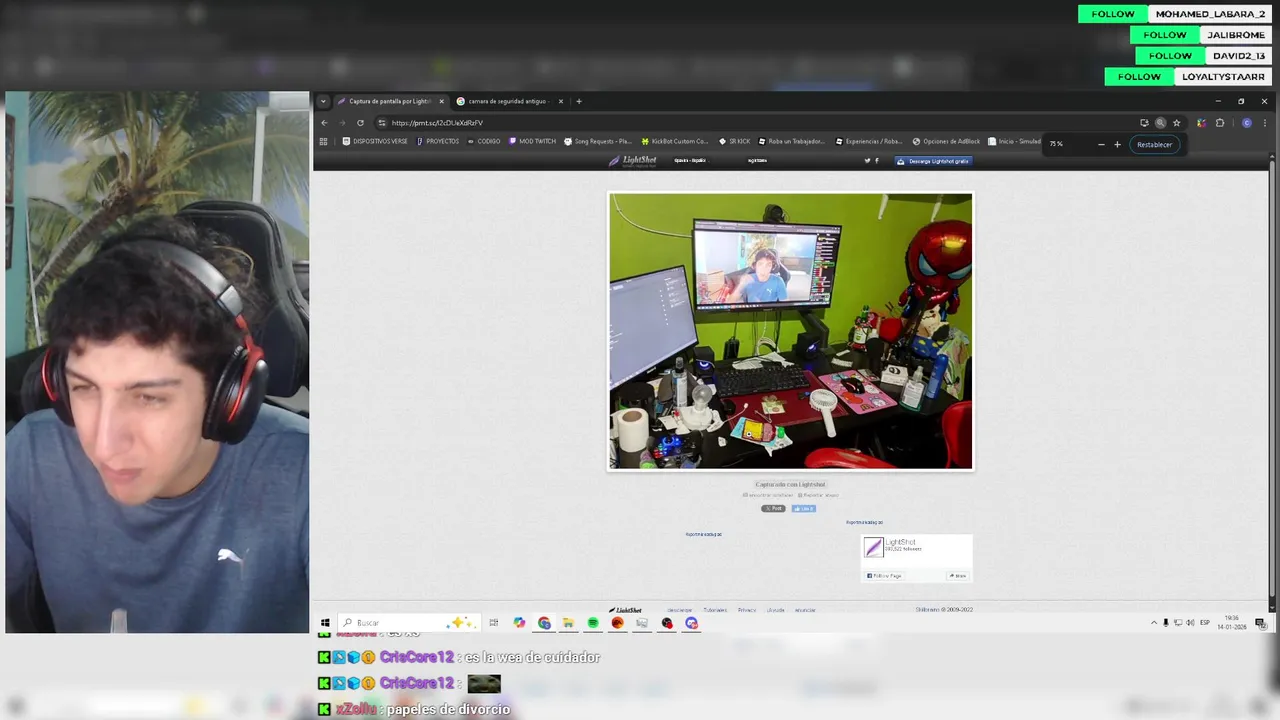Open a new browser tab

578,101
